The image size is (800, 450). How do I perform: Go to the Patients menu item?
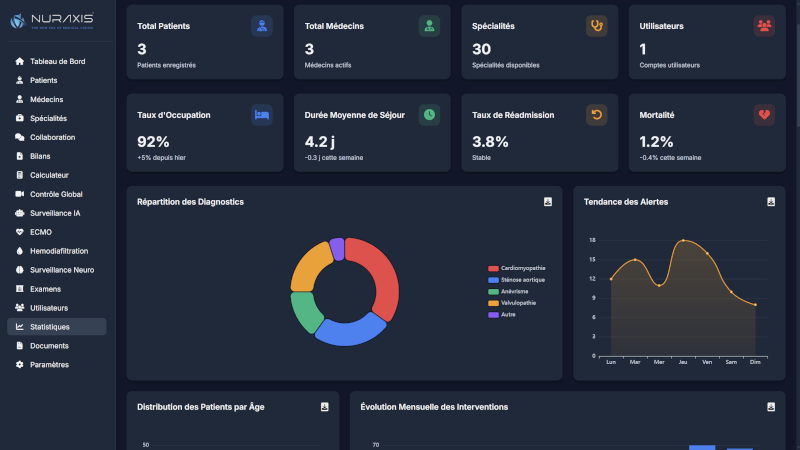[43, 80]
